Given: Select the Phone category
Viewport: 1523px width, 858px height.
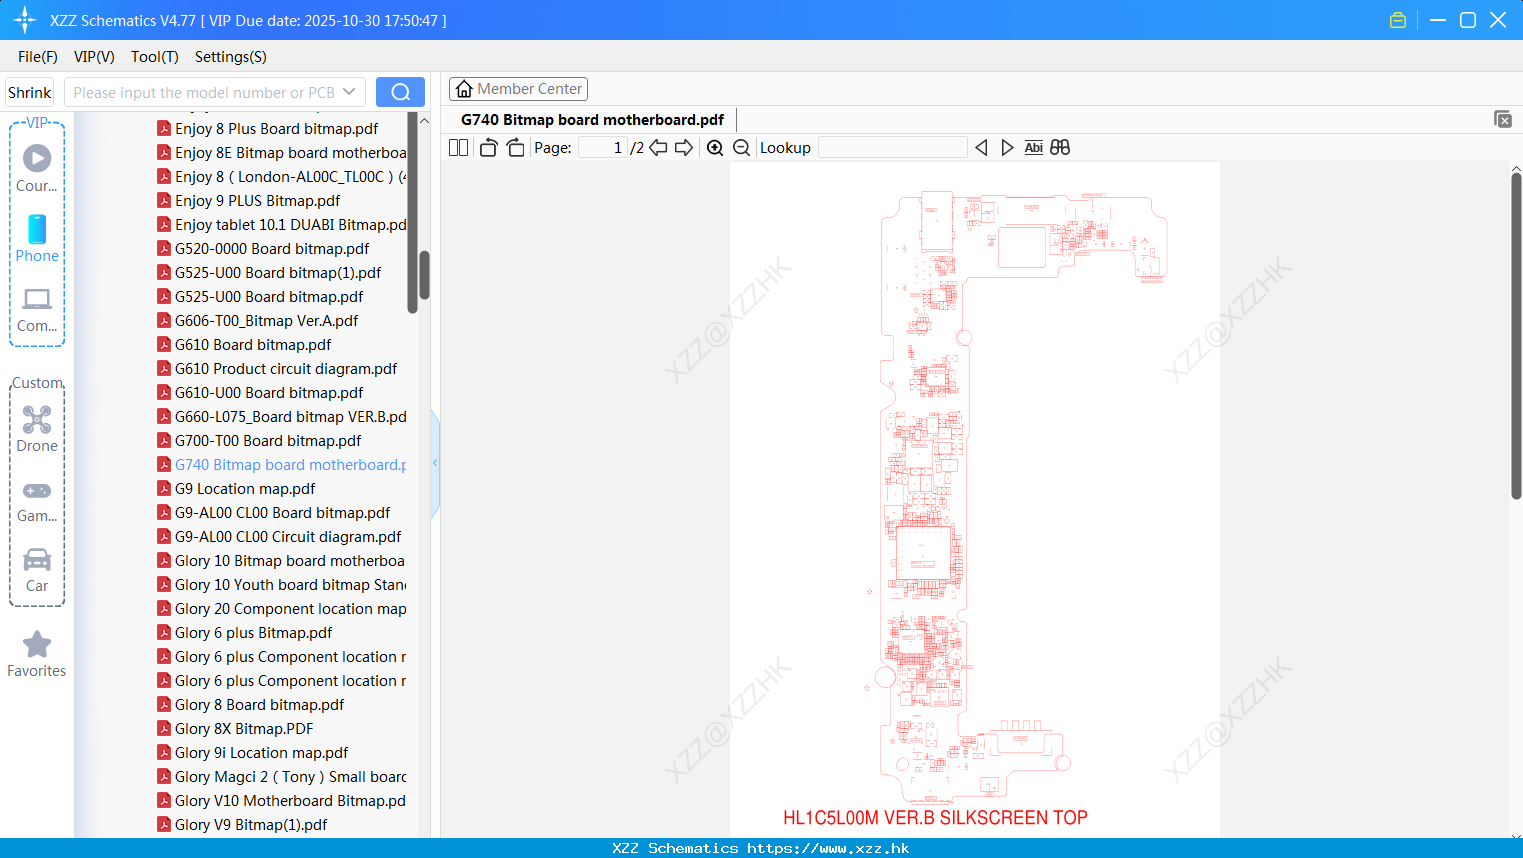Looking at the screenshot, I should [x=37, y=238].
